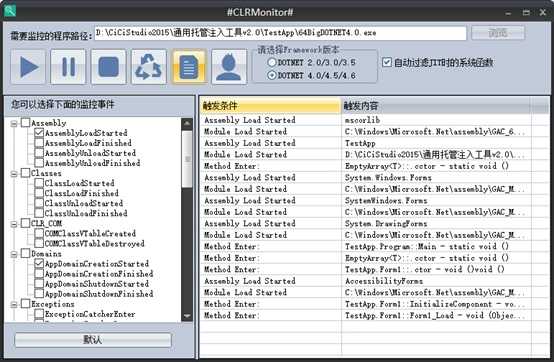Click the 触发内容 column header
The image size is (554, 362).
(x=436, y=106)
